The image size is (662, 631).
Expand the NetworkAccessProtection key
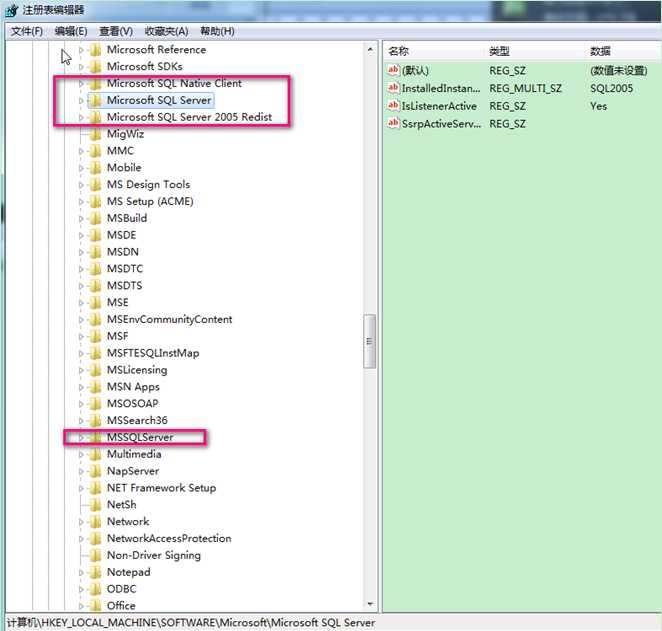(81, 539)
